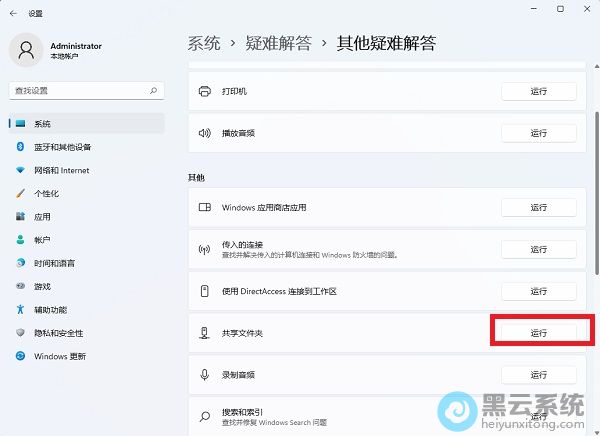600x436 pixels.
Task: Run the Playing Audio troubleshooter
Action: pyautogui.click(x=538, y=132)
